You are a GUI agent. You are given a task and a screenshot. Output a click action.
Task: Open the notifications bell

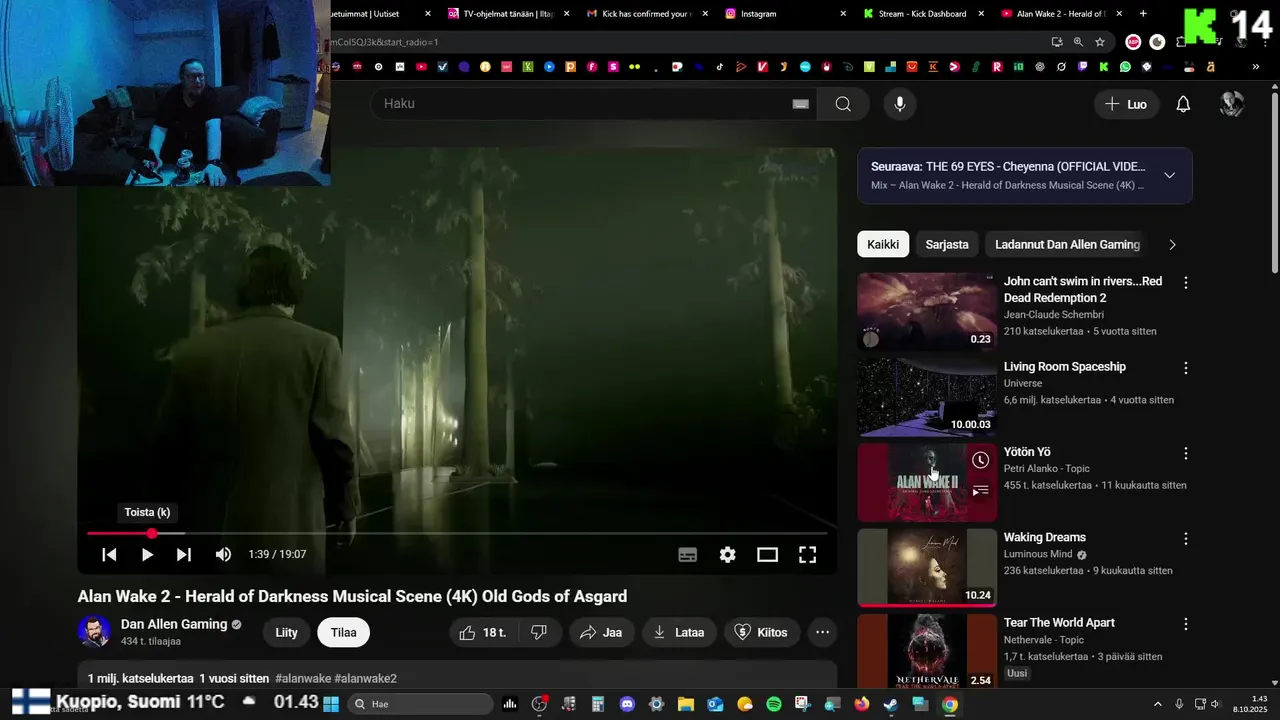point(1183,104)
